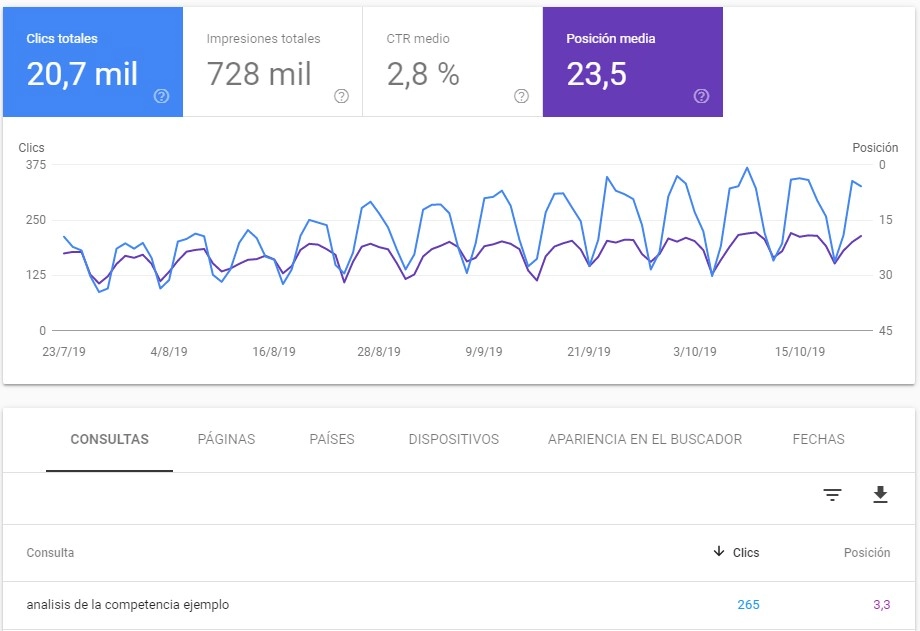The image size is (920, 631).
Task: Click the query analisis de la competencia ejemplo
Action: (125, 605)
